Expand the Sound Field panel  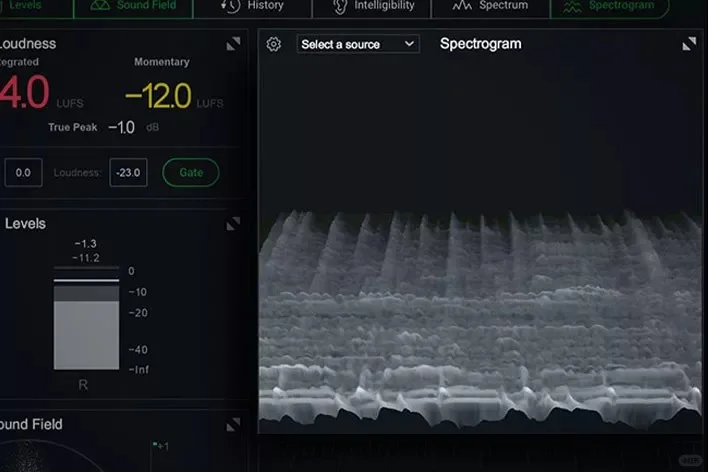point(233,425)
